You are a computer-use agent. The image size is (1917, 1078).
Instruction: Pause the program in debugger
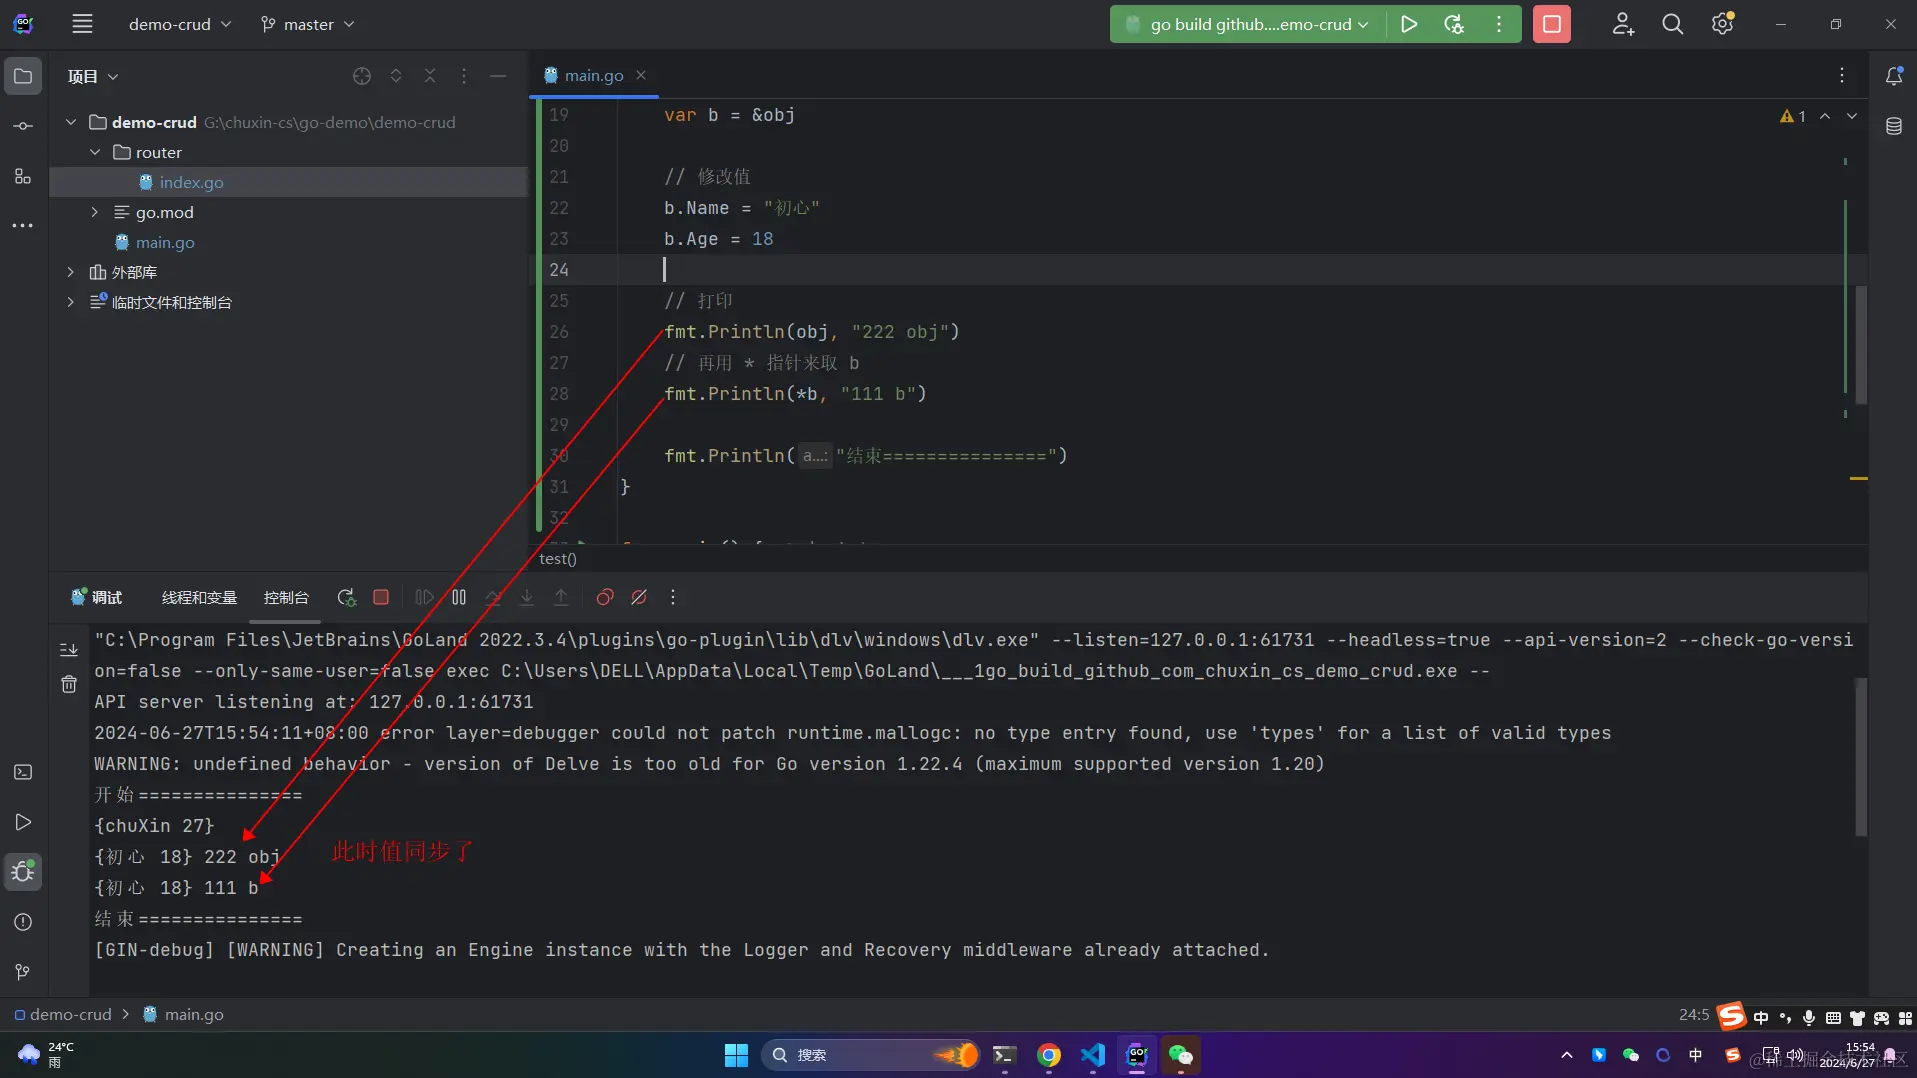click(x=459, y=597)
